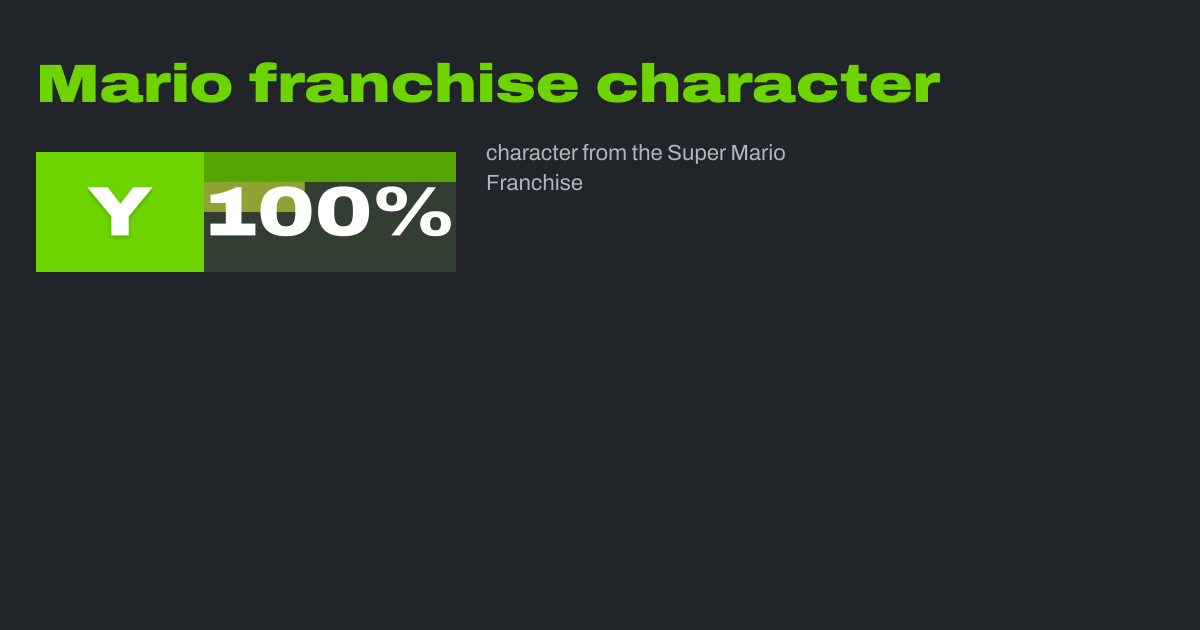Click the word character in the green heading
1200x630 pixels.
tap(768, 84)
